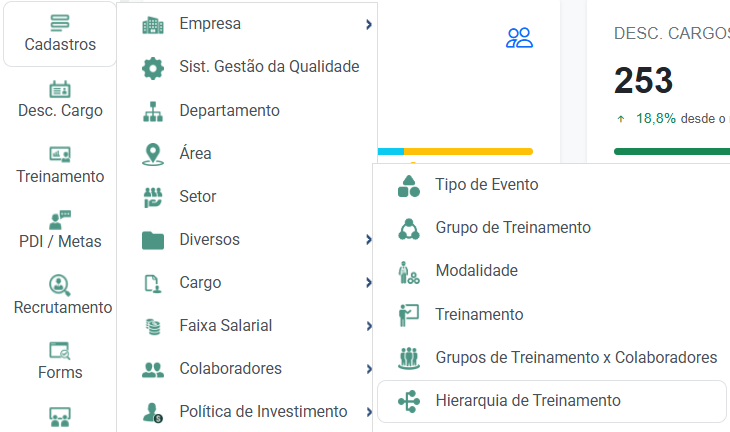The image size is (730, 432).
Task: Click the green Desc. Cargos progress bar
Action: point(672,151)
